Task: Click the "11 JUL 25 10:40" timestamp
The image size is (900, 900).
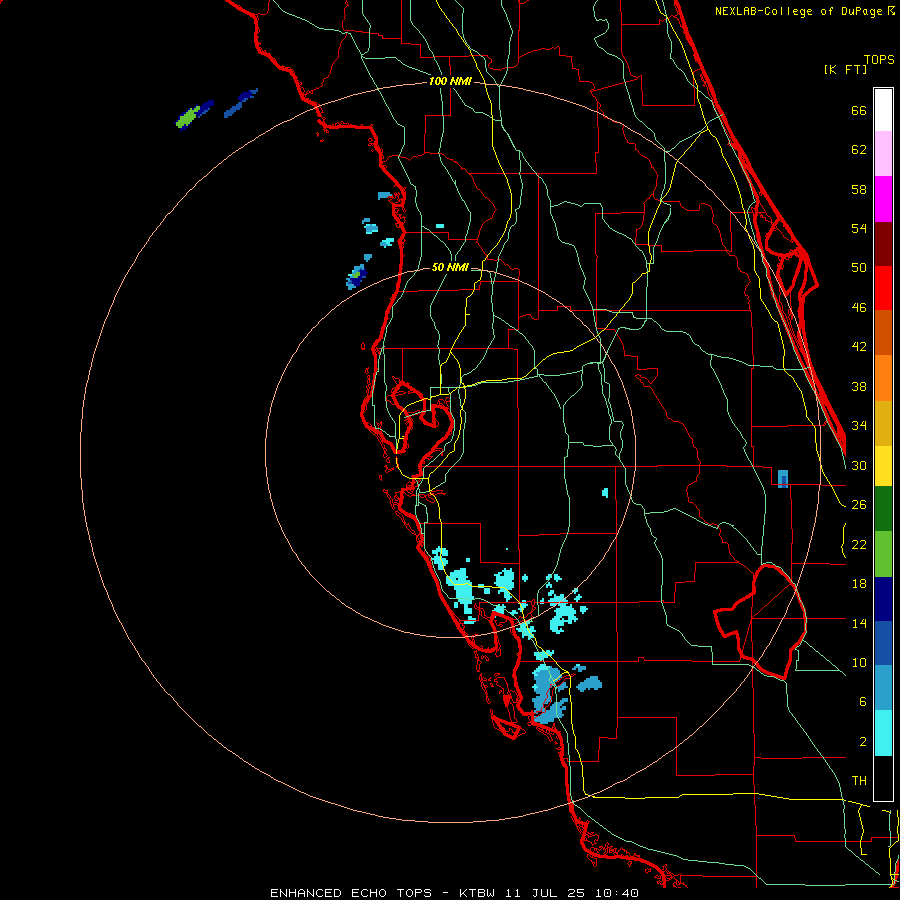Action: click(572, 893)
